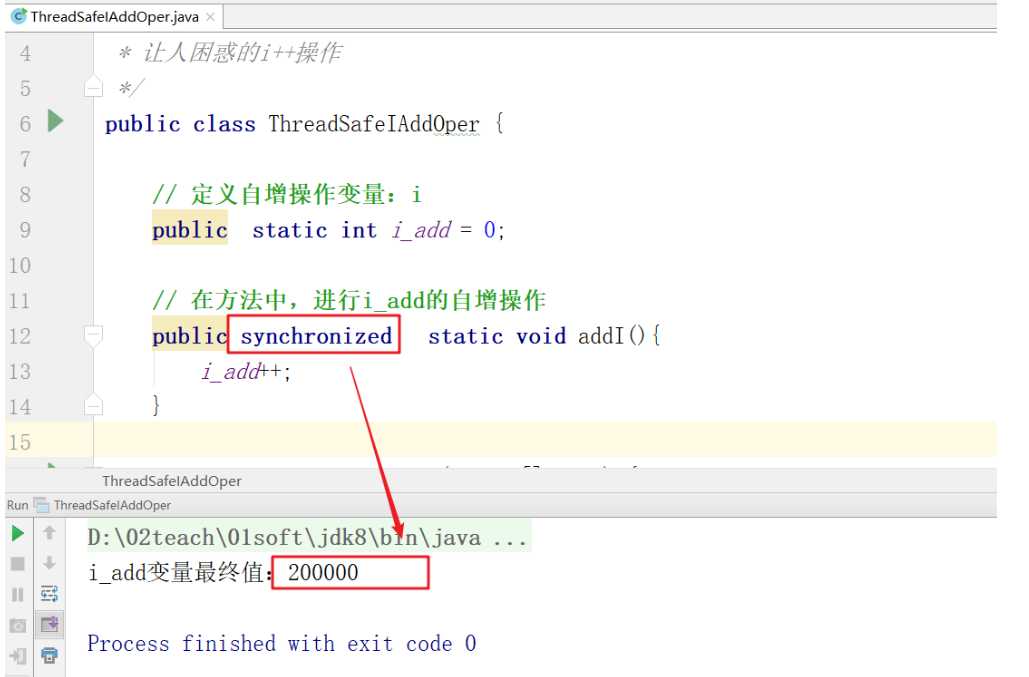Image resolution: width=1029 pixels, height=677 pixels.
Task: Click the green run gutter icon at line 6
Action: 56,121
